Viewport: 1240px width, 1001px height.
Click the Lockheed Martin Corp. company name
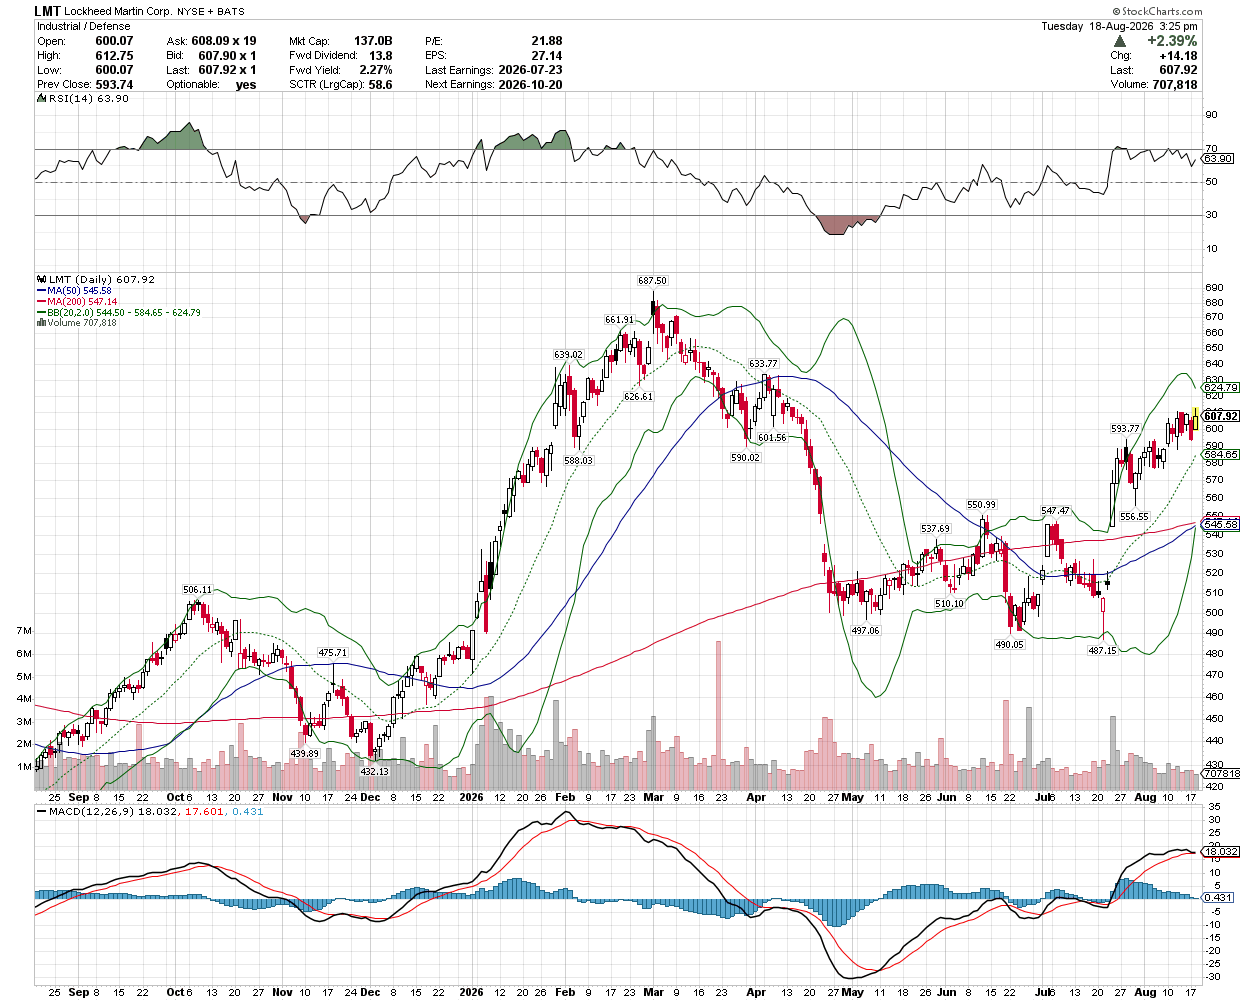[118, 12]
